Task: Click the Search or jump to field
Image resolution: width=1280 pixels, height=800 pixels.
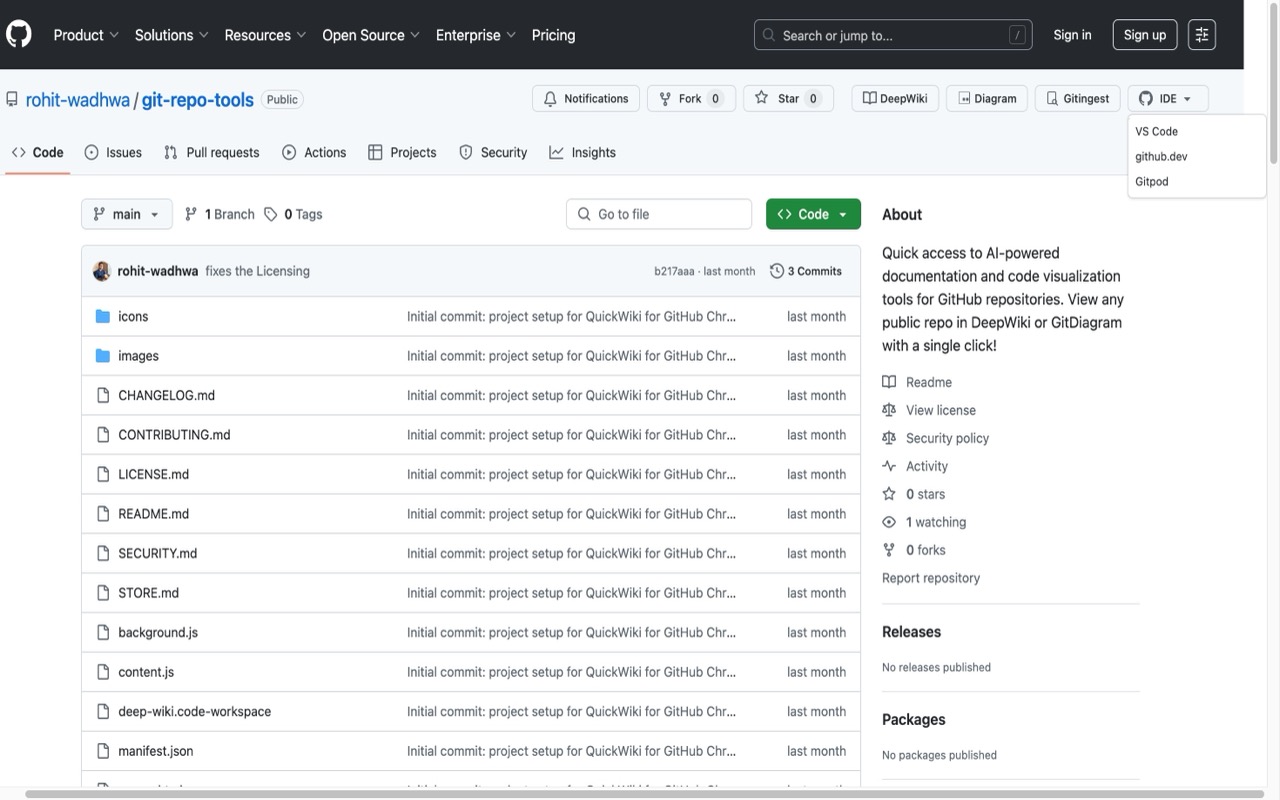Action: click(x=893, y=35)
